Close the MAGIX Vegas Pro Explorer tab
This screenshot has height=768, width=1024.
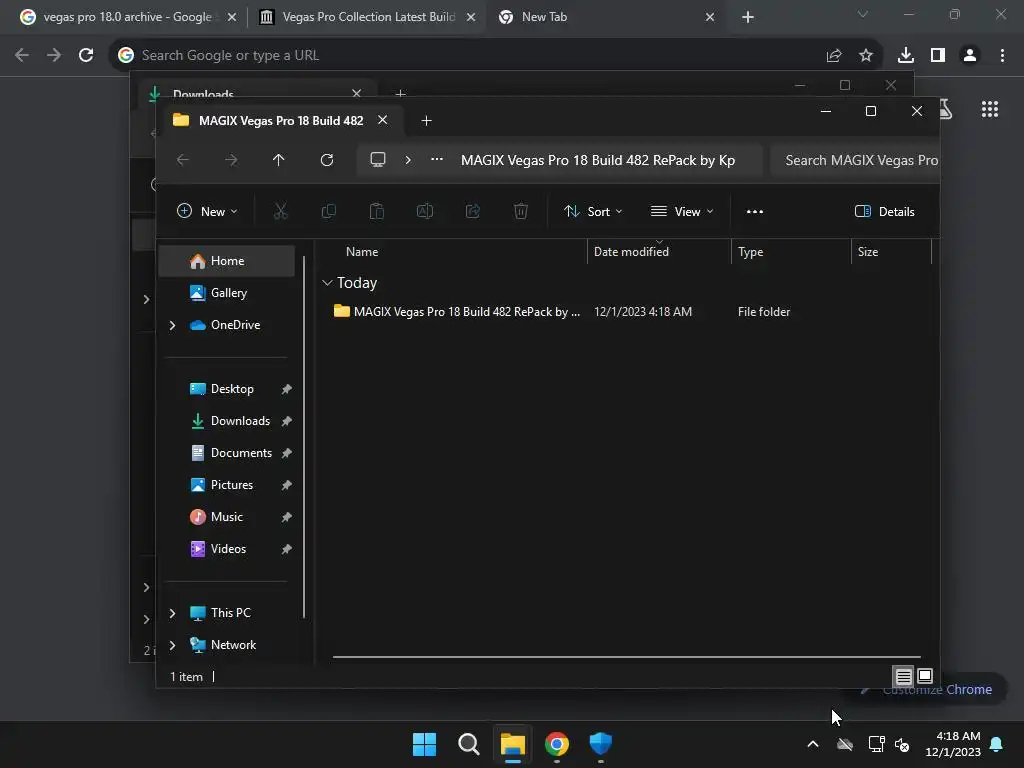point(383,120)
